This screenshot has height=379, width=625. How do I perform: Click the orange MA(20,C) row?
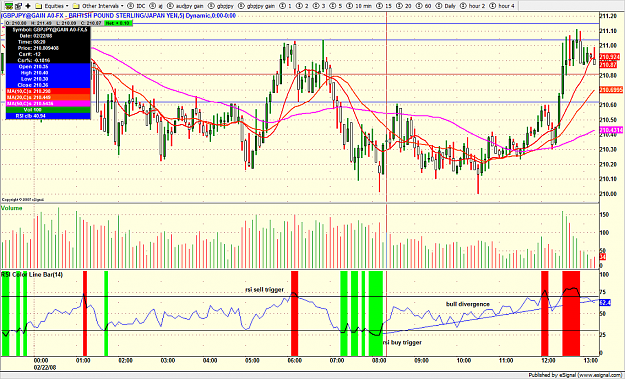click(x=48, y=97)
